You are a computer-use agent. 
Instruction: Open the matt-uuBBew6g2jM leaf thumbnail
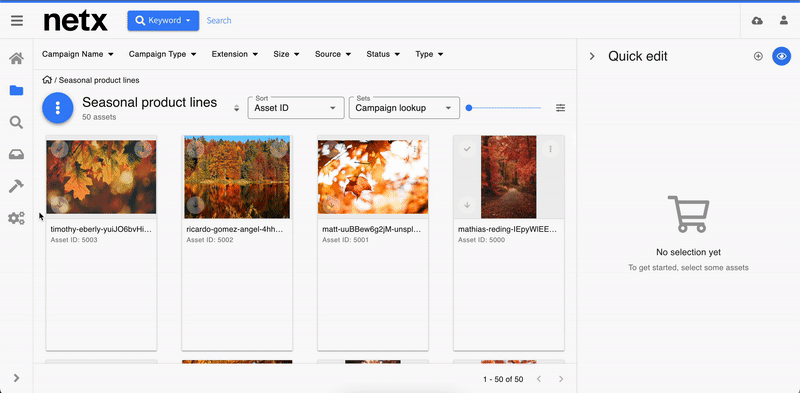pyautogui.click(x=373, y=177)
